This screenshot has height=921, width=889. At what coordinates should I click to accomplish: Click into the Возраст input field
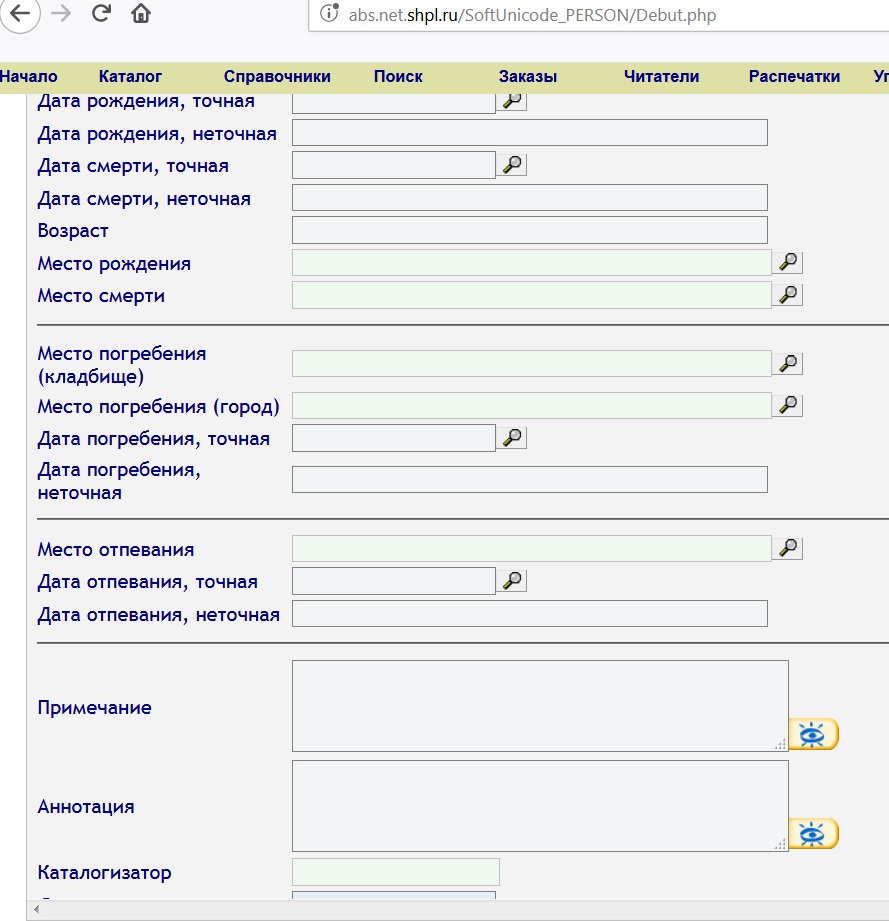(529, 230)
